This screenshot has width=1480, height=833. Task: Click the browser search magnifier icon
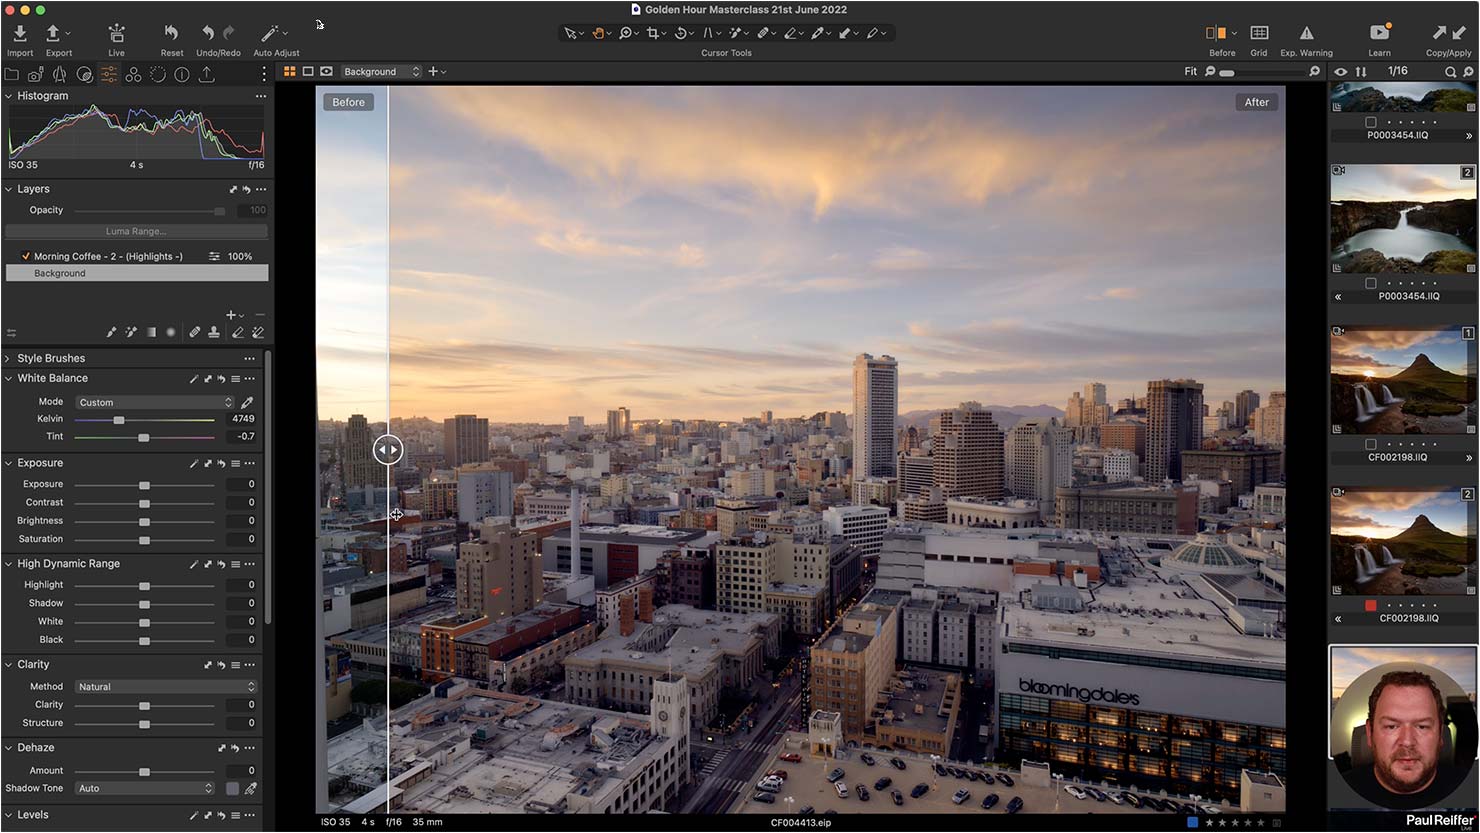pos(1450,72)
